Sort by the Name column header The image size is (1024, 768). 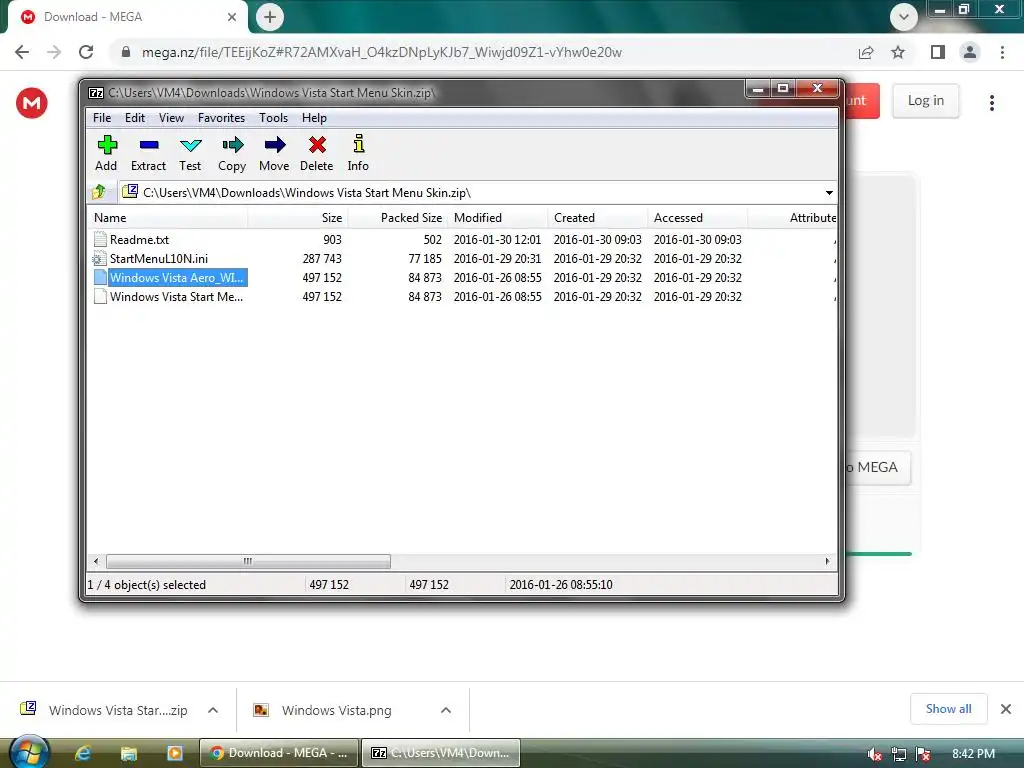pos(167,217)
